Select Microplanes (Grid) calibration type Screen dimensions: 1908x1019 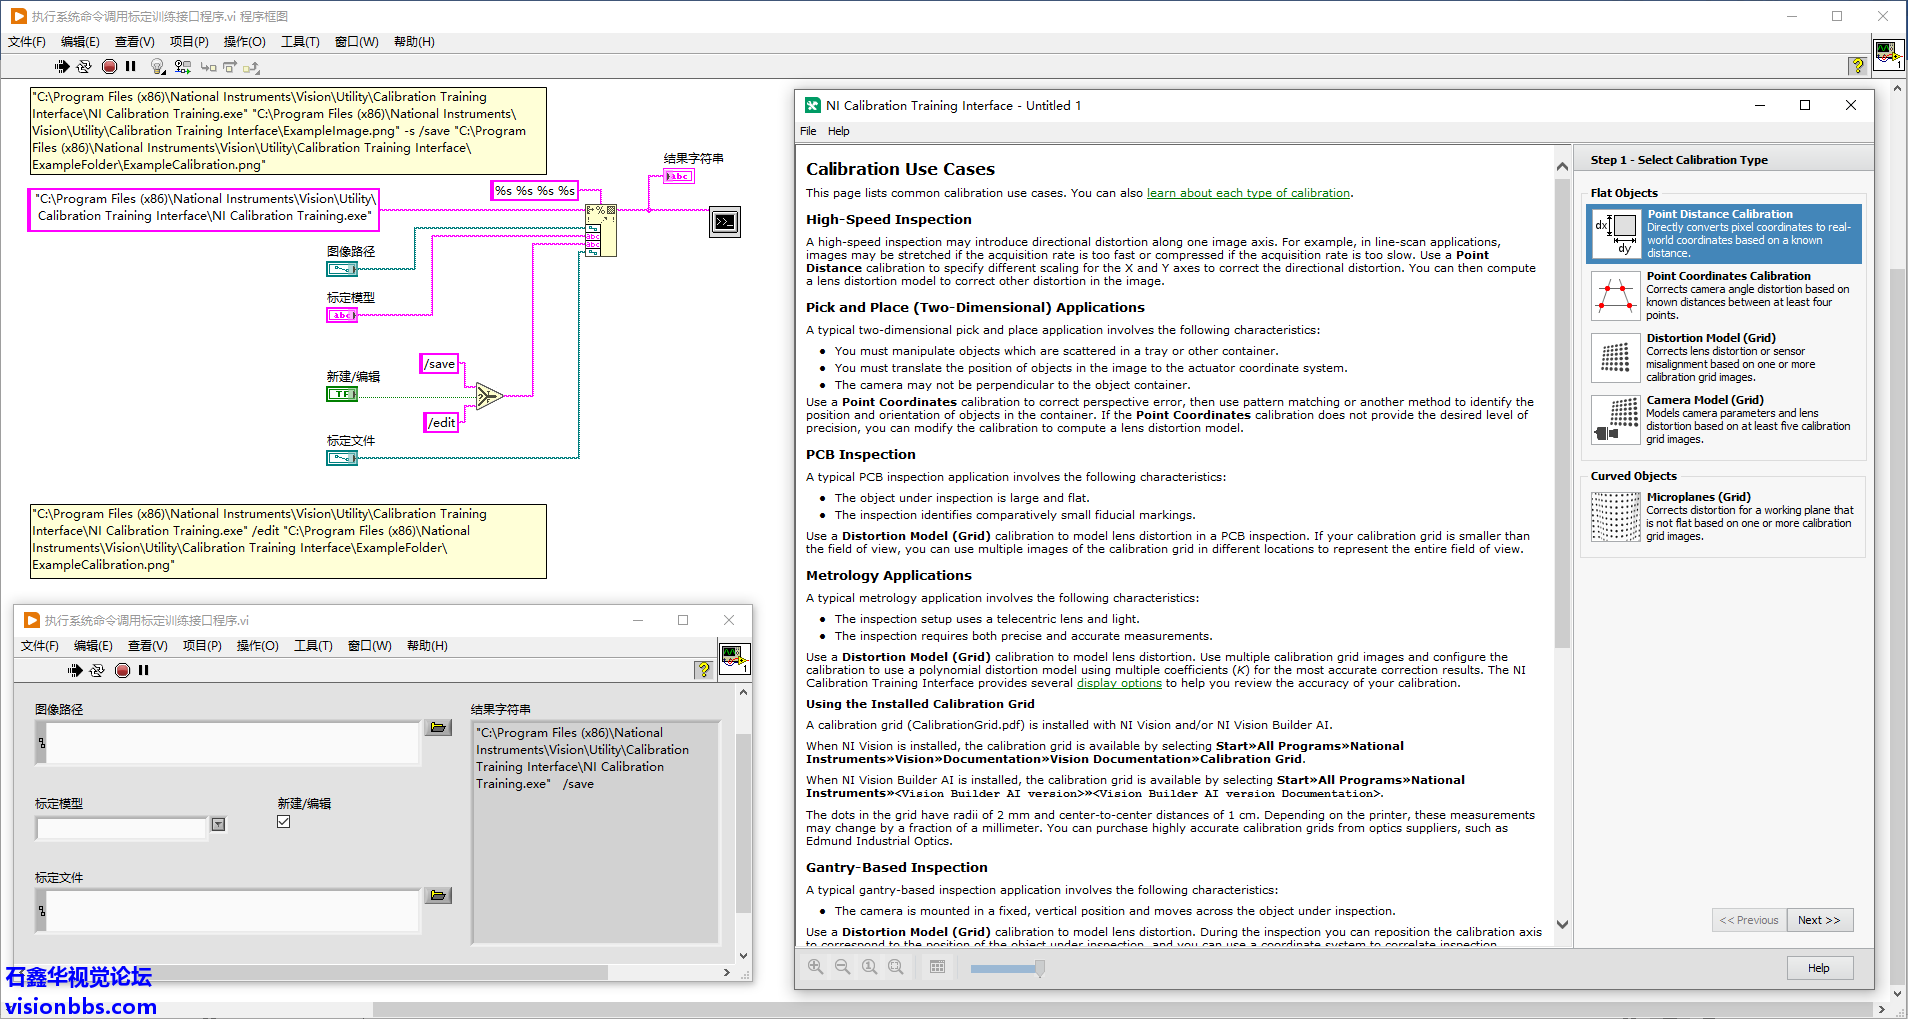[x=1724, y=516]
